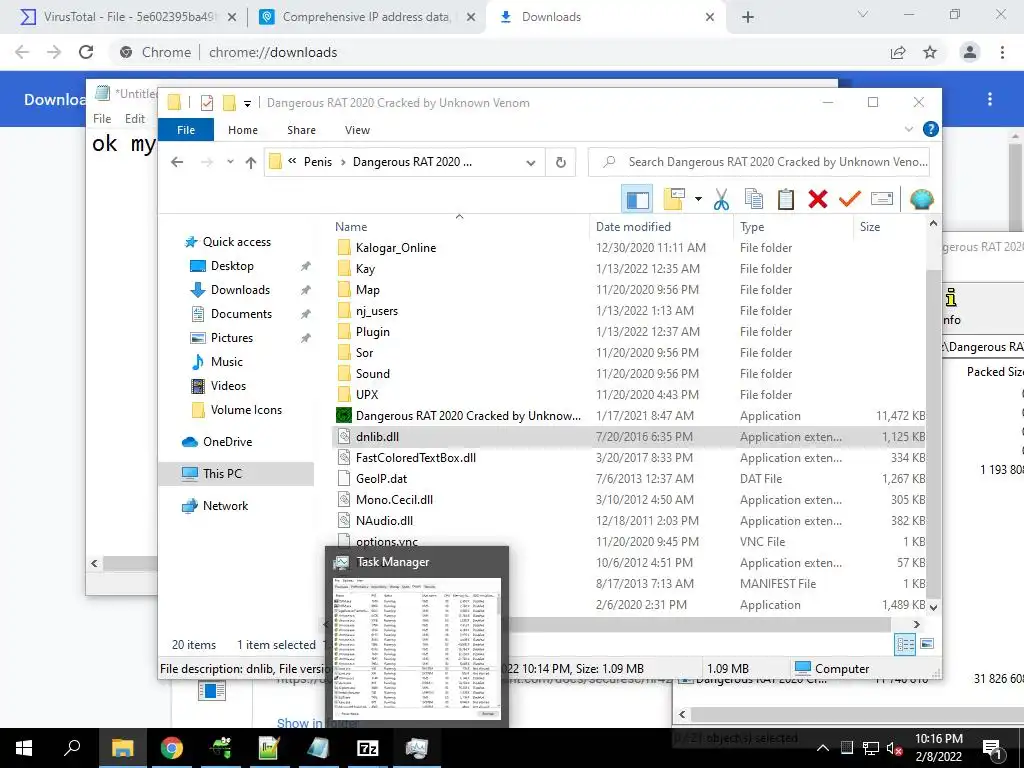Bookmark this page with the star icon
1024x768 pixels.
(930, 52)
